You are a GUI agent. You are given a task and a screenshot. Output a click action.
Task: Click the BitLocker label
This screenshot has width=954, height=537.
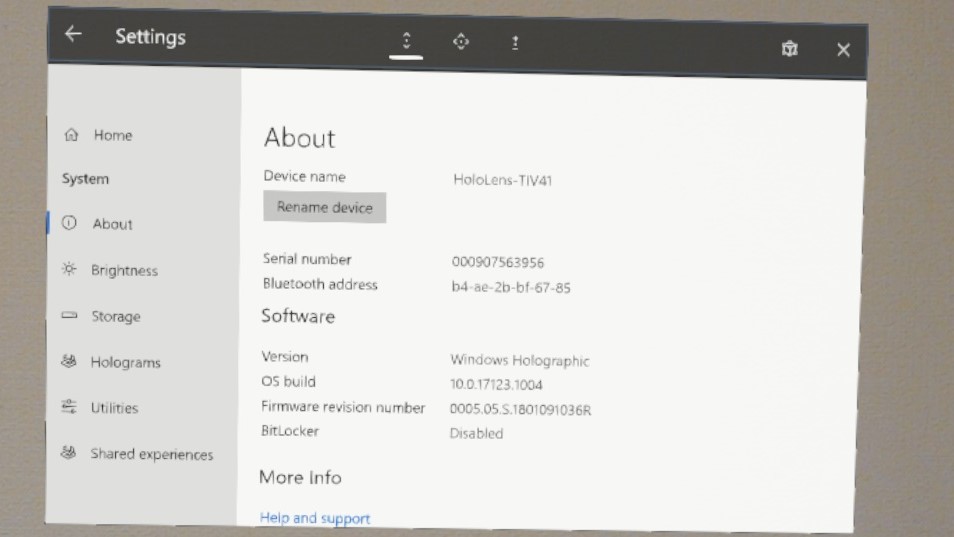point(290,431)
